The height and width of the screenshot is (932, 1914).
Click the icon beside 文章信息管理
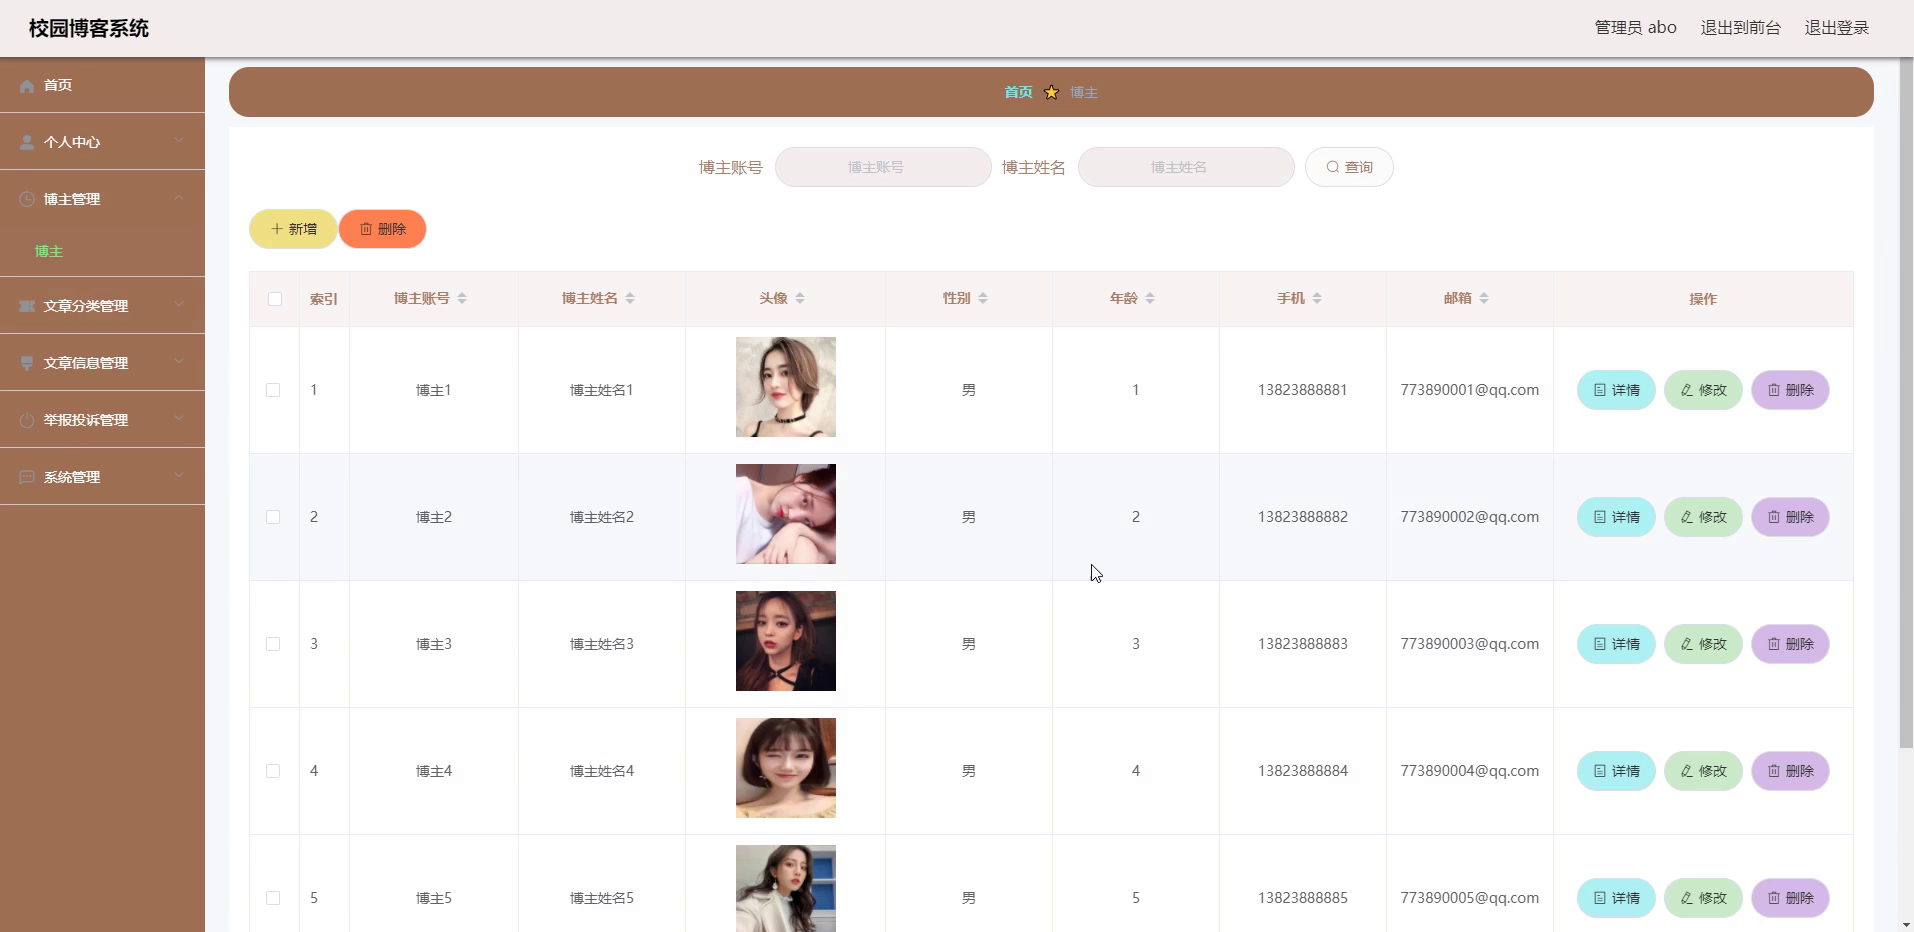27,363
